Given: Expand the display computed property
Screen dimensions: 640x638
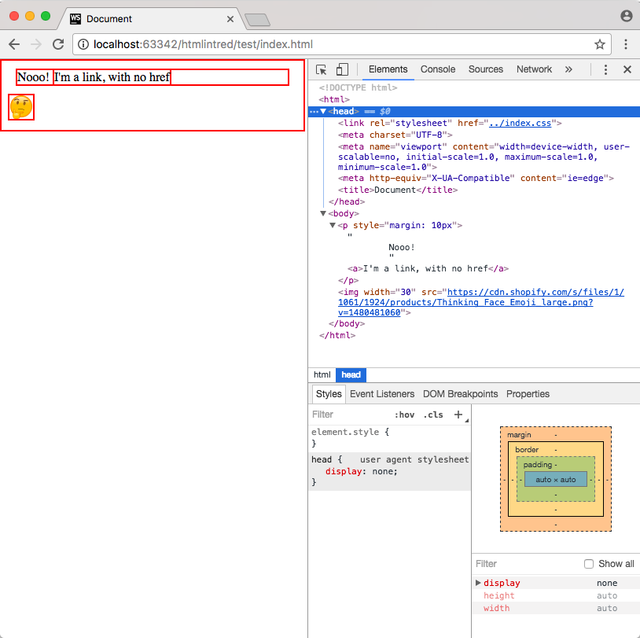Looking at the screenshot, I should (478, 583).
